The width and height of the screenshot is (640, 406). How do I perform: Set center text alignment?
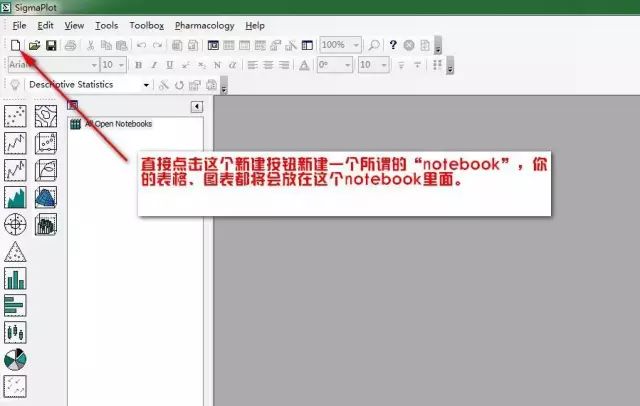point(268,65)
